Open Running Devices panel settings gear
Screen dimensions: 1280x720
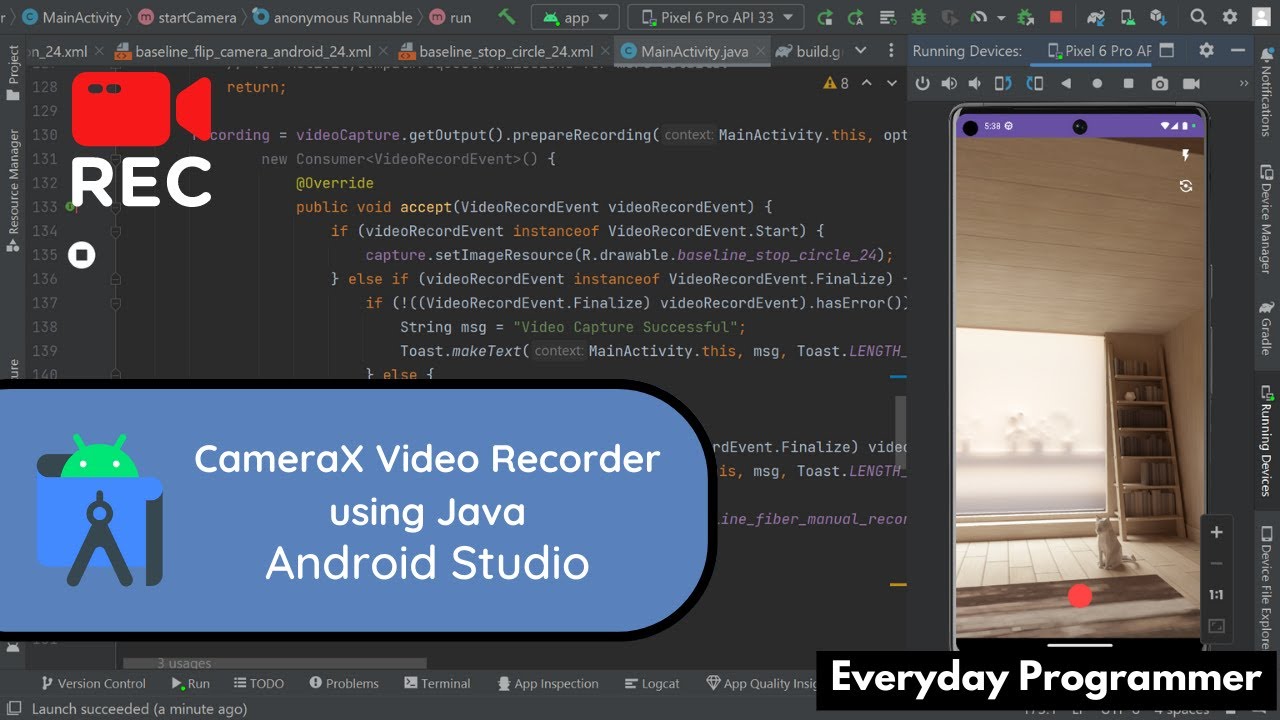click(x=1206, y=50)
